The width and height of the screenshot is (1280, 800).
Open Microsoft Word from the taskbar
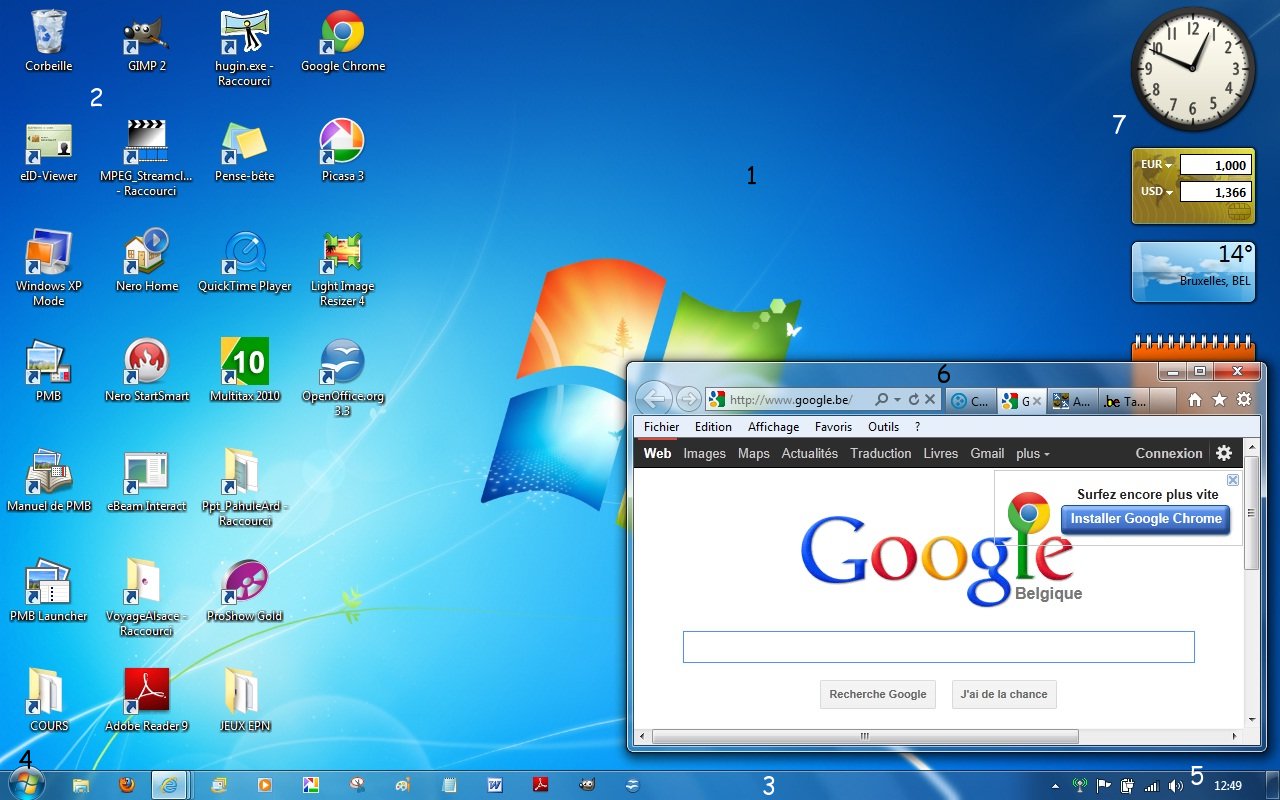point(495,785)
